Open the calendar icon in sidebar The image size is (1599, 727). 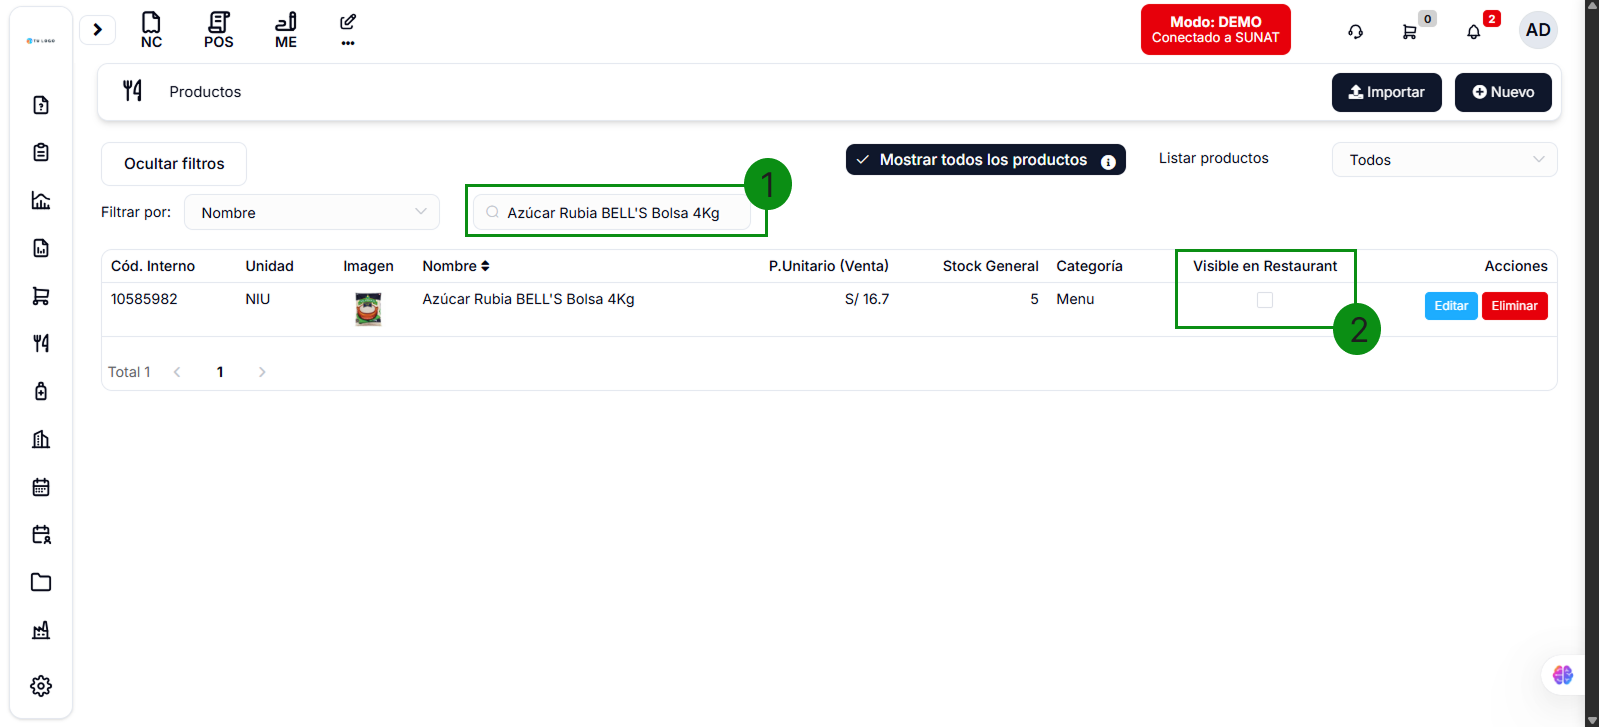(x=41, y=487)
